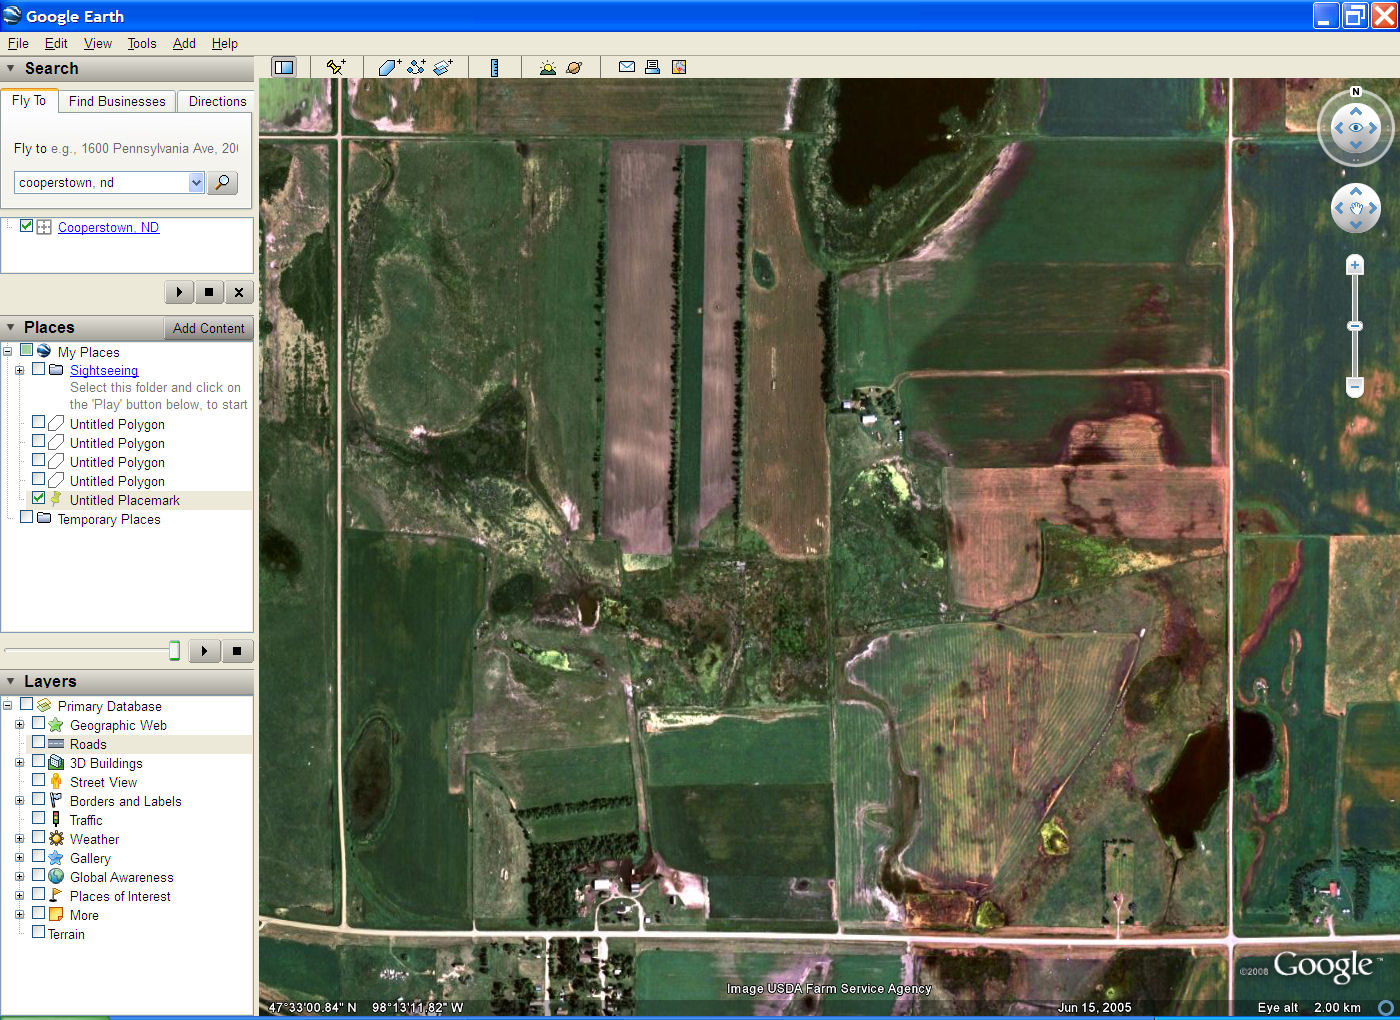Open the View menu
1400x1020 pixels.
pyautogui.click(x=98, y=43)
